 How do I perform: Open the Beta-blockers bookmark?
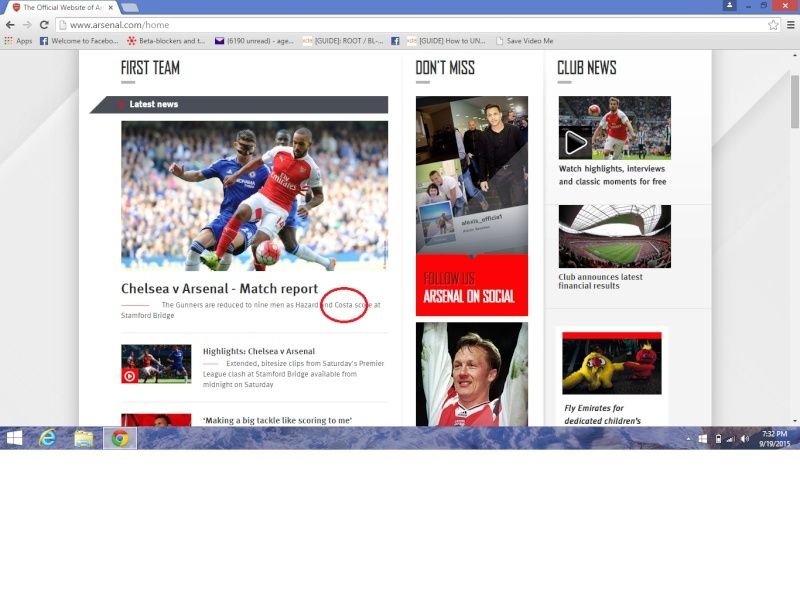point(166,41)
